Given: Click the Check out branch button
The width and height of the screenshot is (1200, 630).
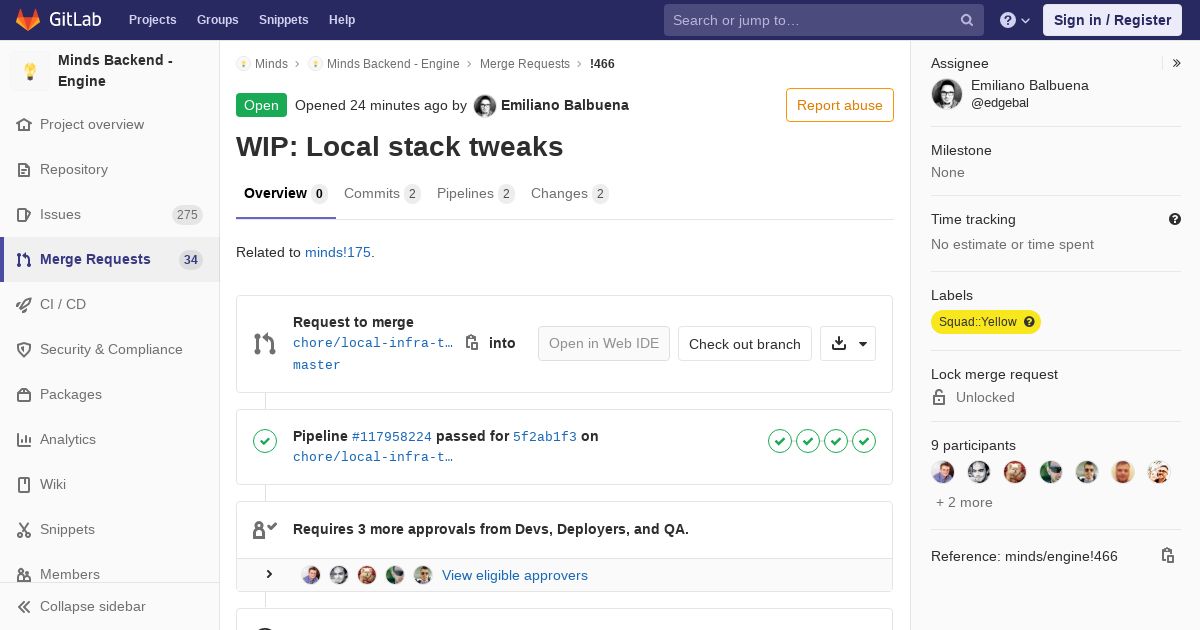Looking at the screenshot, I should (744, 343).
